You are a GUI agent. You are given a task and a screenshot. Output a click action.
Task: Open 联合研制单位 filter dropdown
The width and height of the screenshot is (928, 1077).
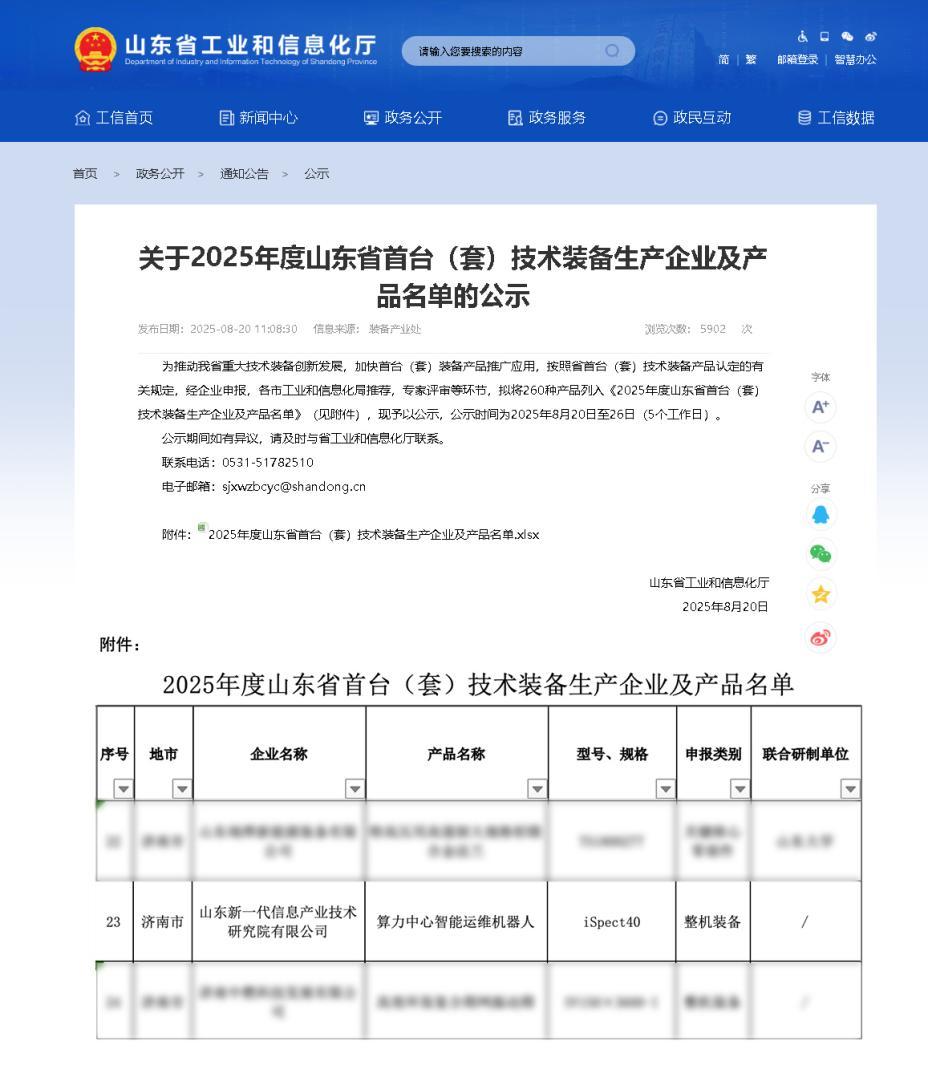(x=850, y=789)
